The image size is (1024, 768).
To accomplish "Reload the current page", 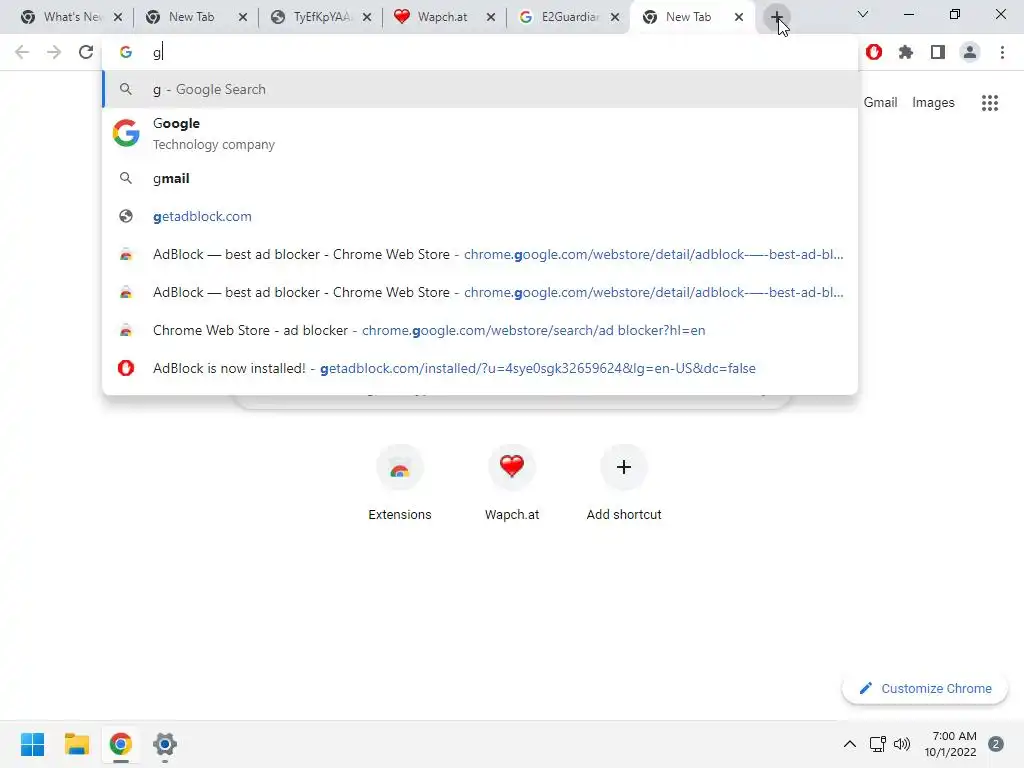I will pyautogui.click(x=86, y=52).
